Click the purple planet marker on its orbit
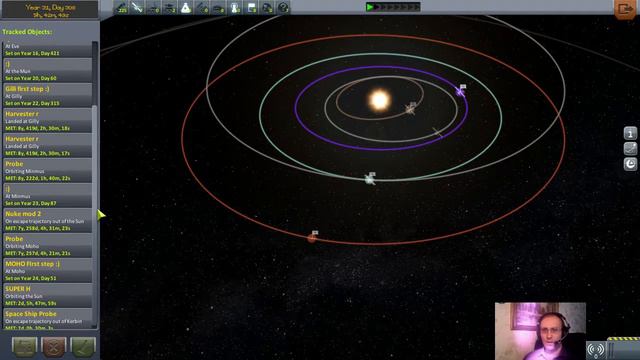This screenshot has height=360, width=640. pyautogui.click(x=460, y=91)
